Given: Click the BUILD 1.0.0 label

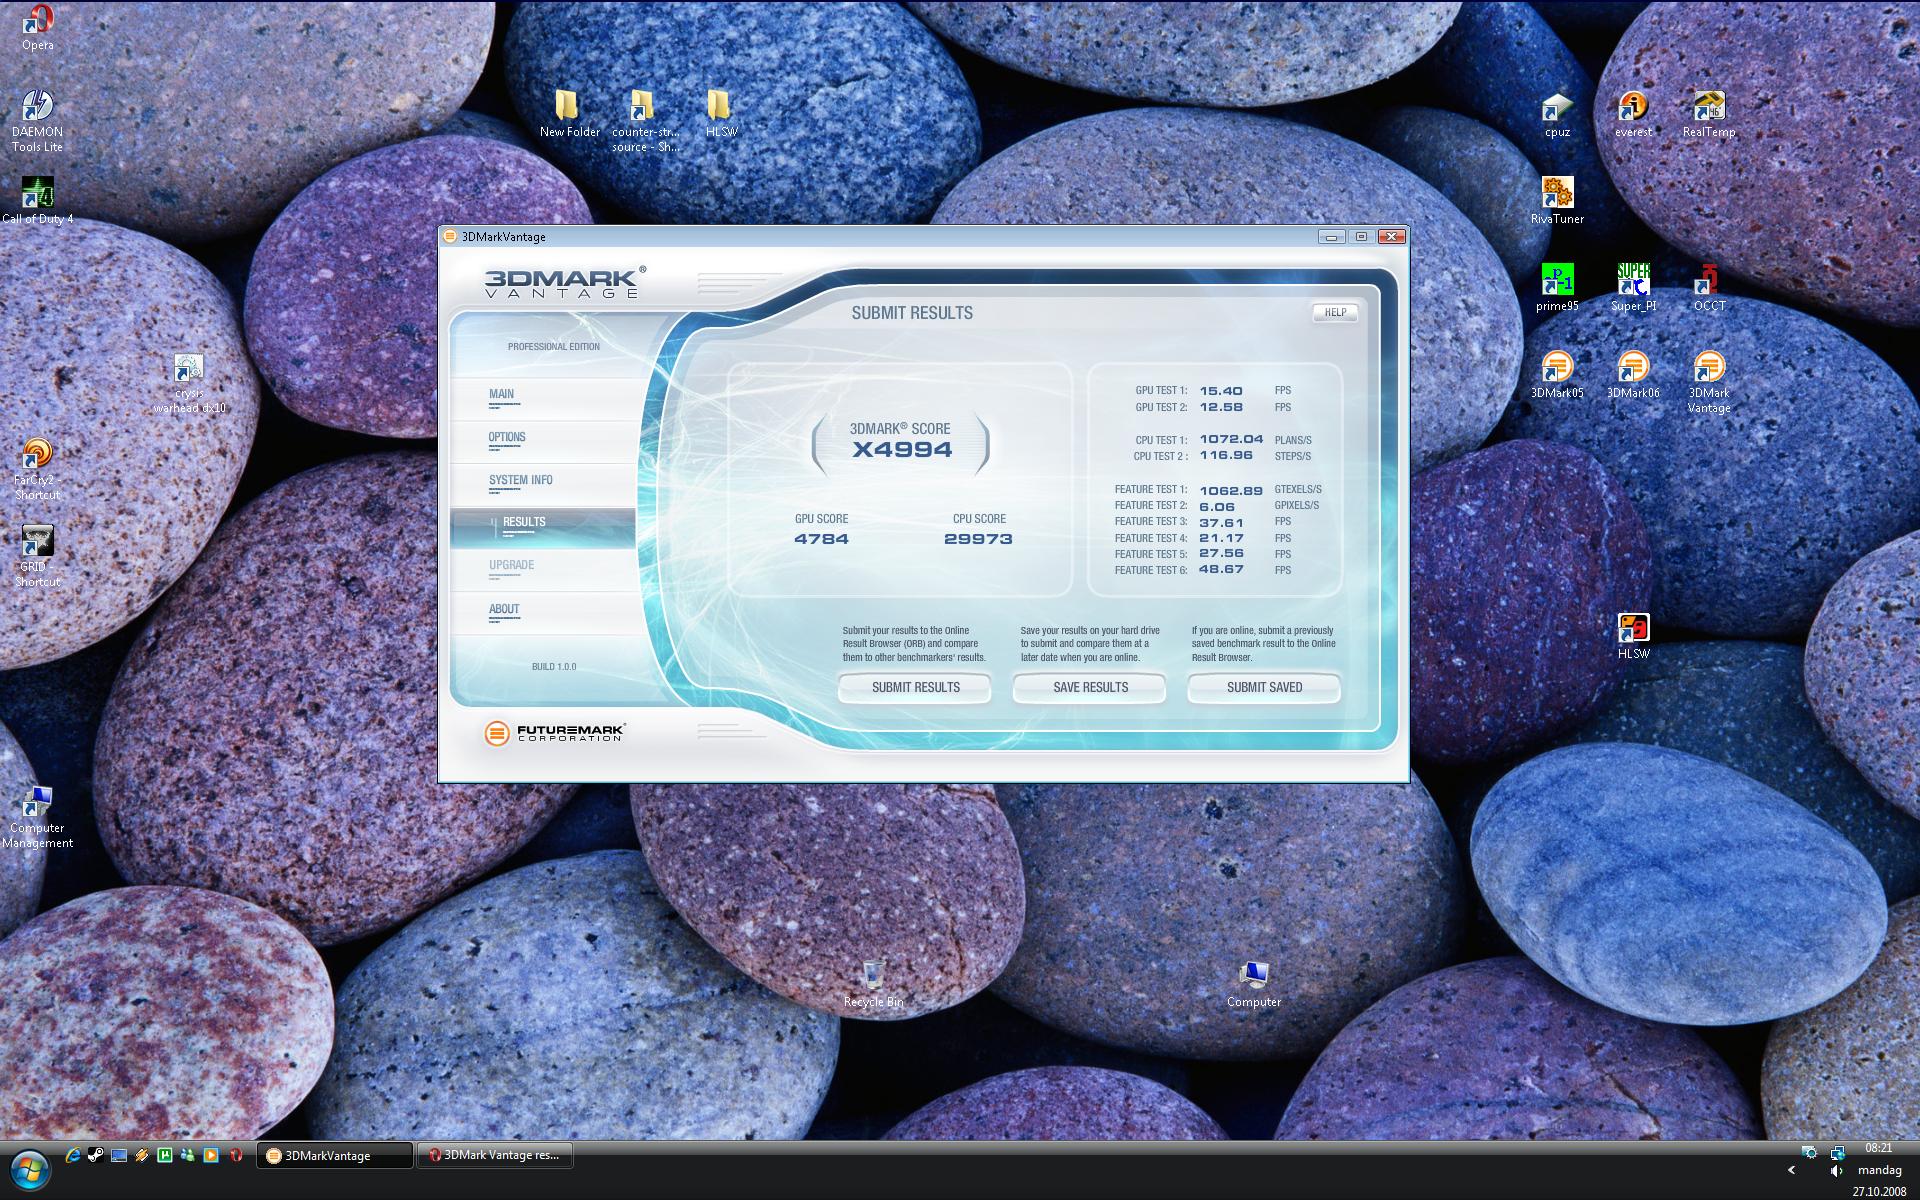Looking at the screenshot, I should pos(554,667).
